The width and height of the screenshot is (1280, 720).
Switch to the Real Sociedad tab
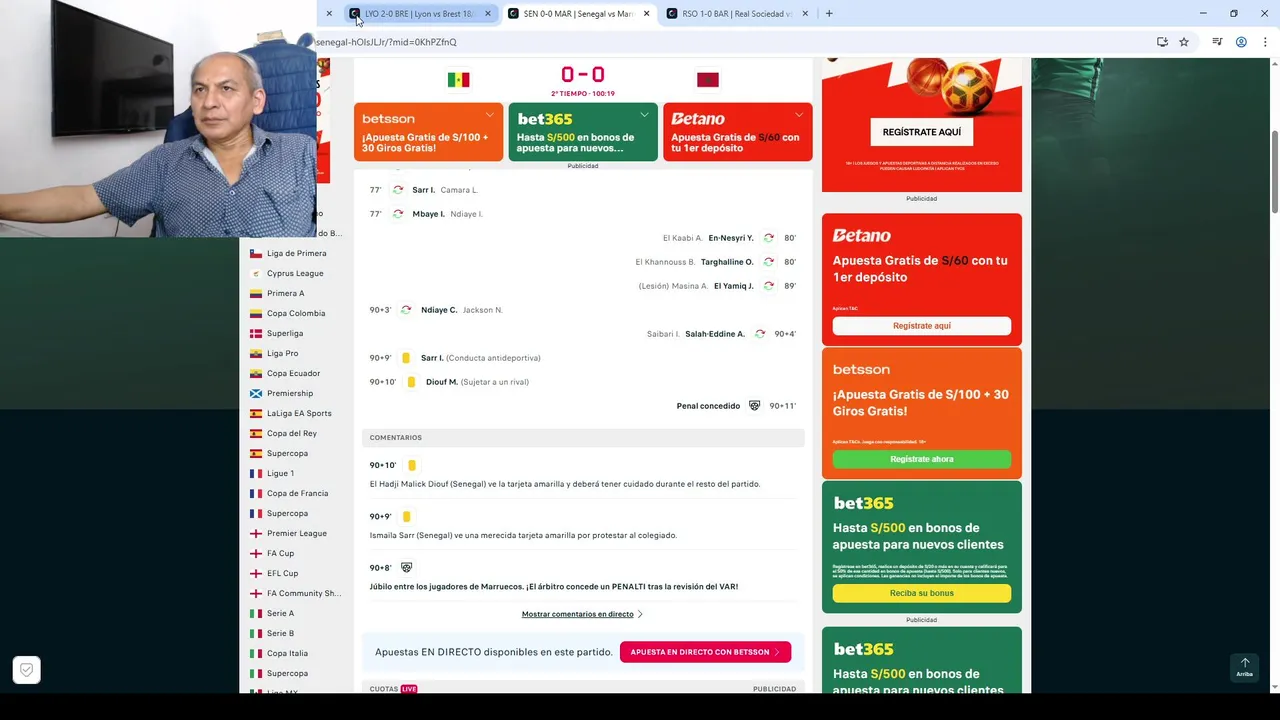coord(737,14)
